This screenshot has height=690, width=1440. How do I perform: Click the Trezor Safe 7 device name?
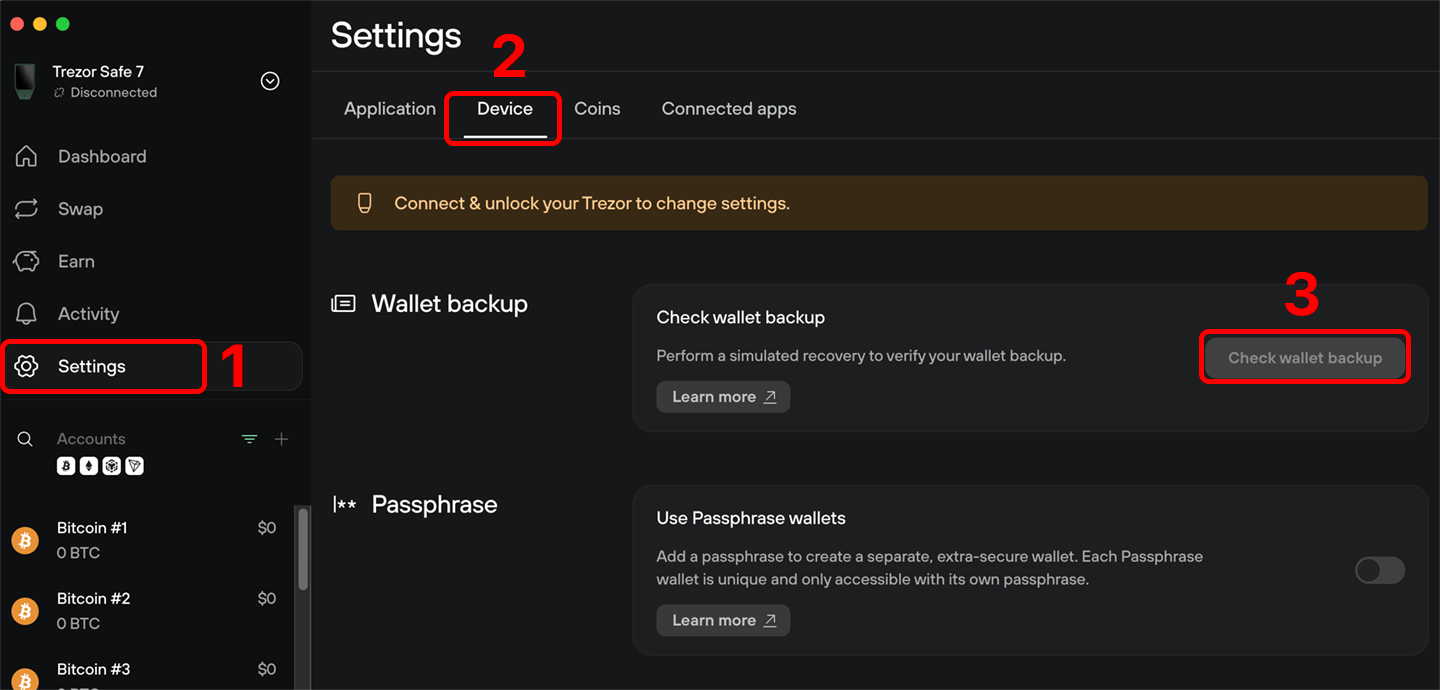(98, 72)
